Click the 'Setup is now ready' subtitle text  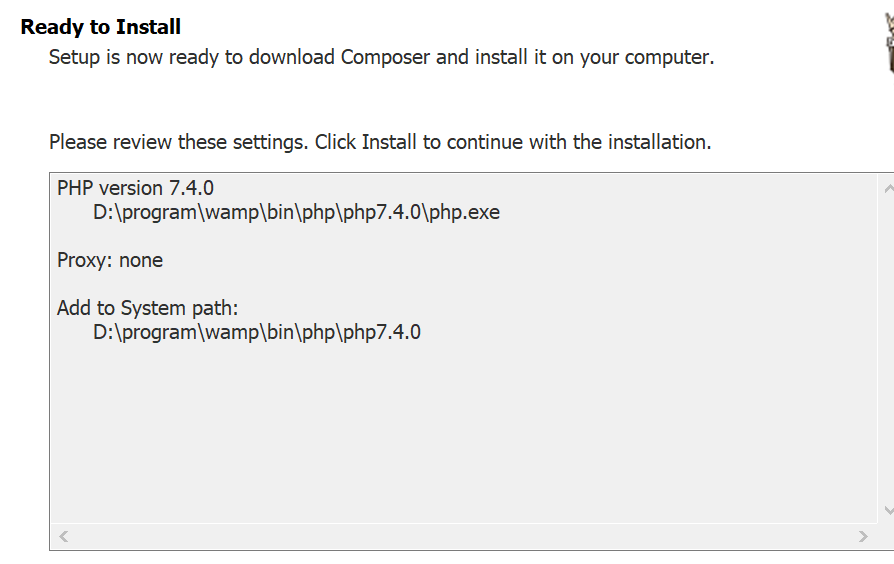click(381, 57)
